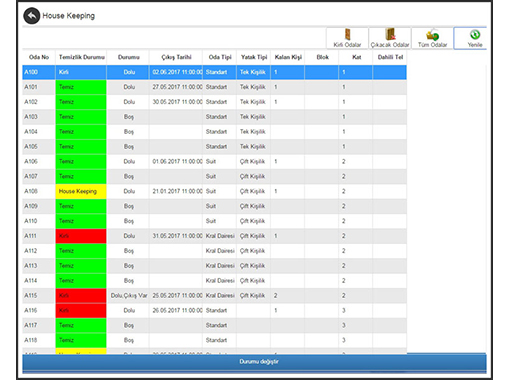The image size is (510, 380).
Task: Click date 30.05.2017 for room A102
Action: 177,102
